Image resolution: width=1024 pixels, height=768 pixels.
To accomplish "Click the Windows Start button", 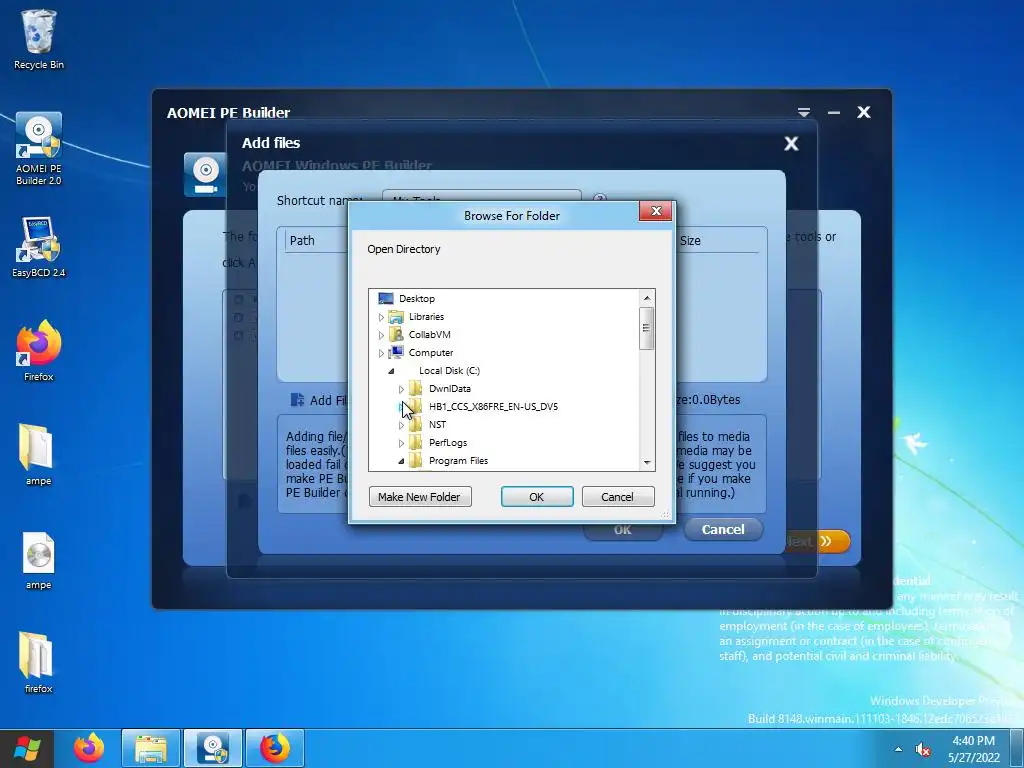I will pyautogui.click(x=26, y=748).
